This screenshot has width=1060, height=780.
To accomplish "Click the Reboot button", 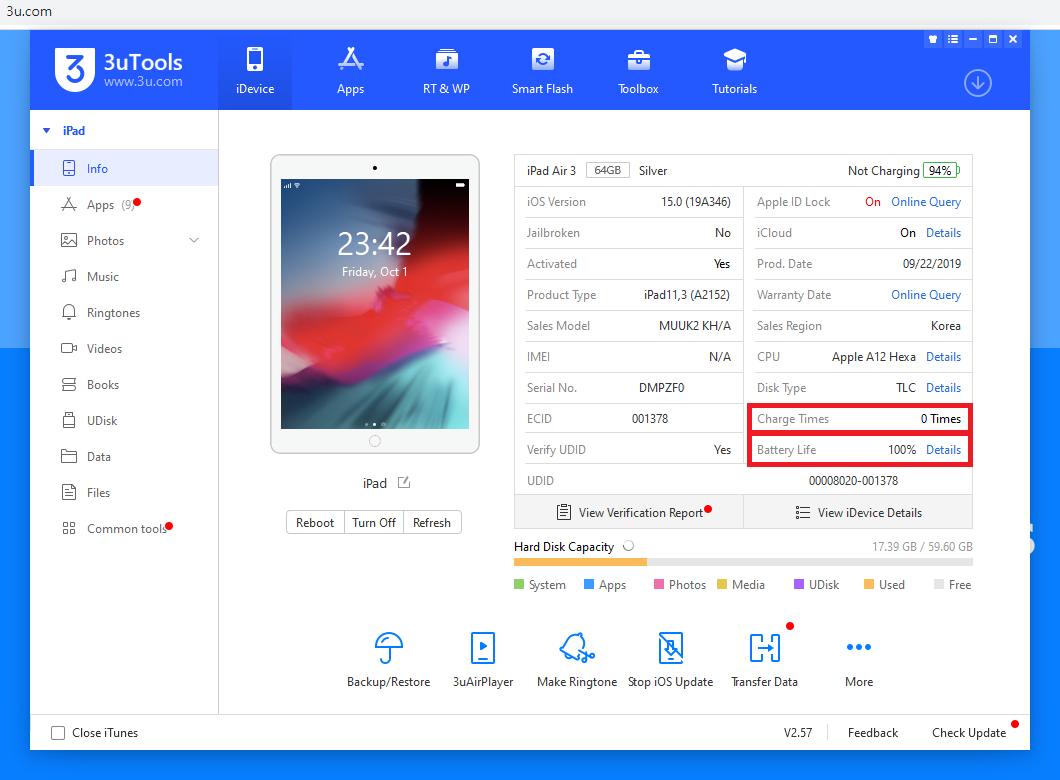I will 315,522.
